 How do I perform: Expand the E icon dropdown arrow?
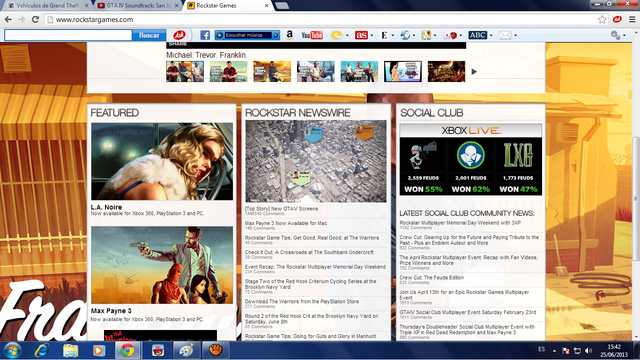tap(393, 36)
